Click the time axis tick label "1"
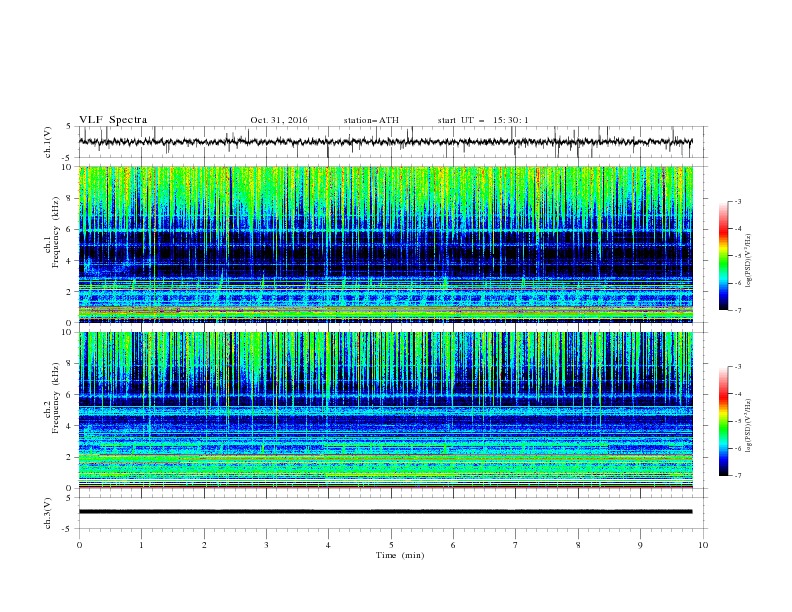 [141, 545]
